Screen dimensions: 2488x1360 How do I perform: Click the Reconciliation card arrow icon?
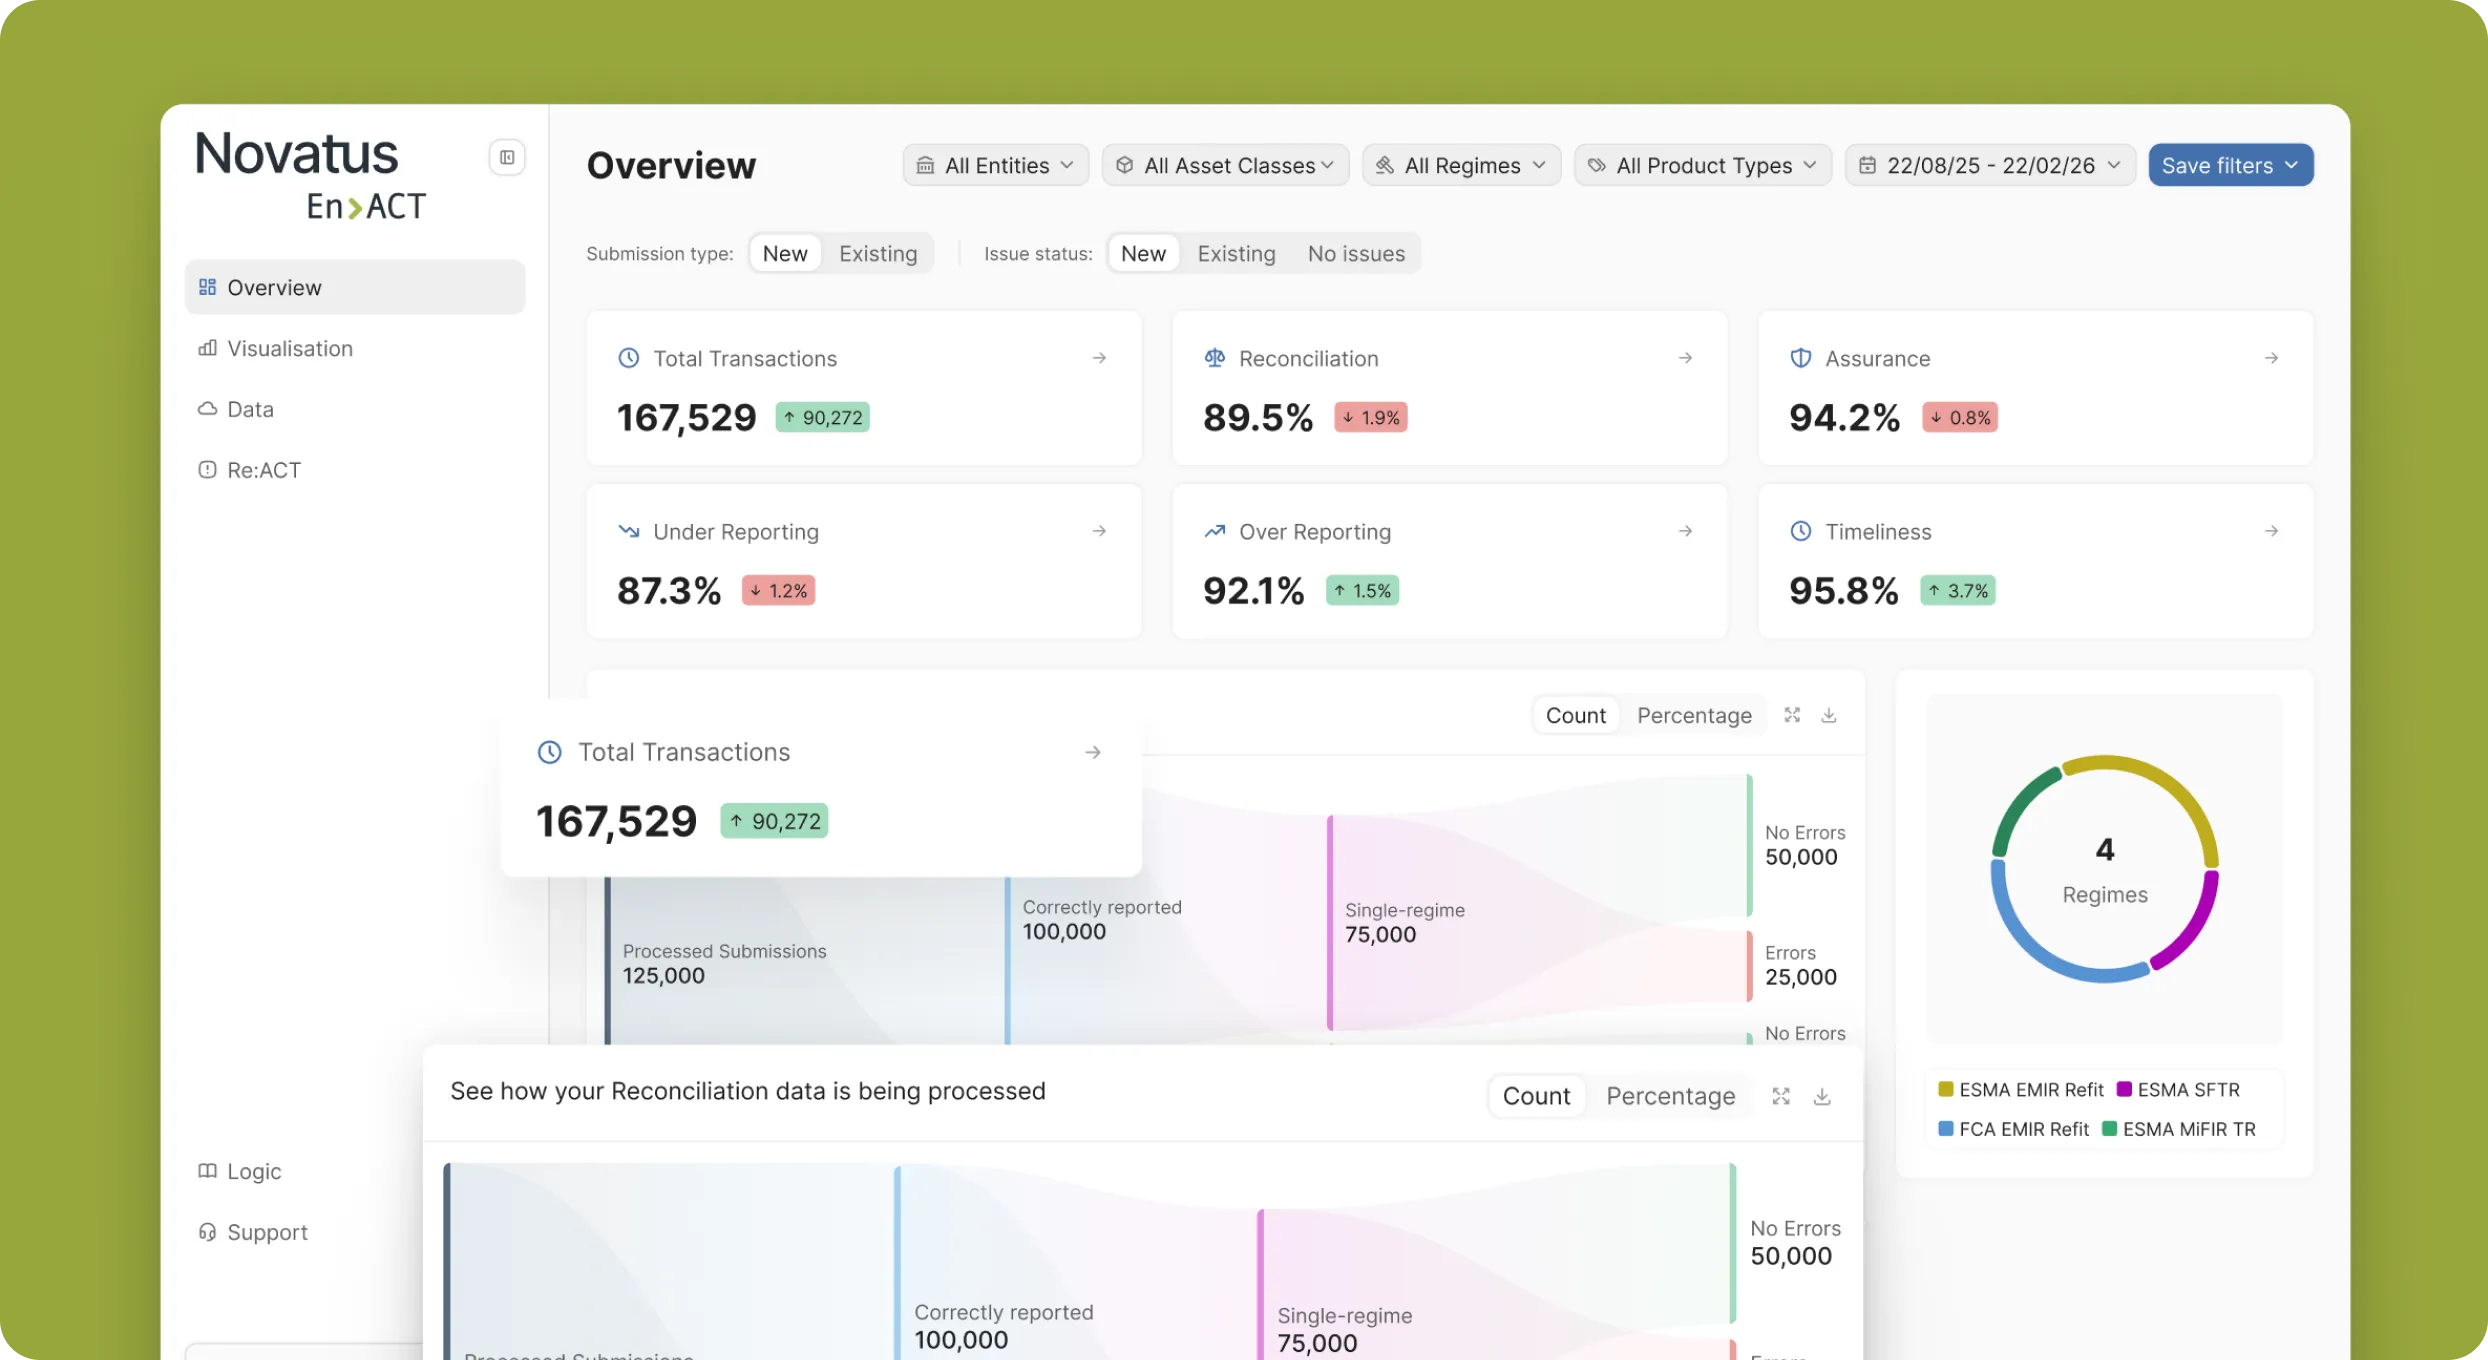click(x=1685, y=358)
